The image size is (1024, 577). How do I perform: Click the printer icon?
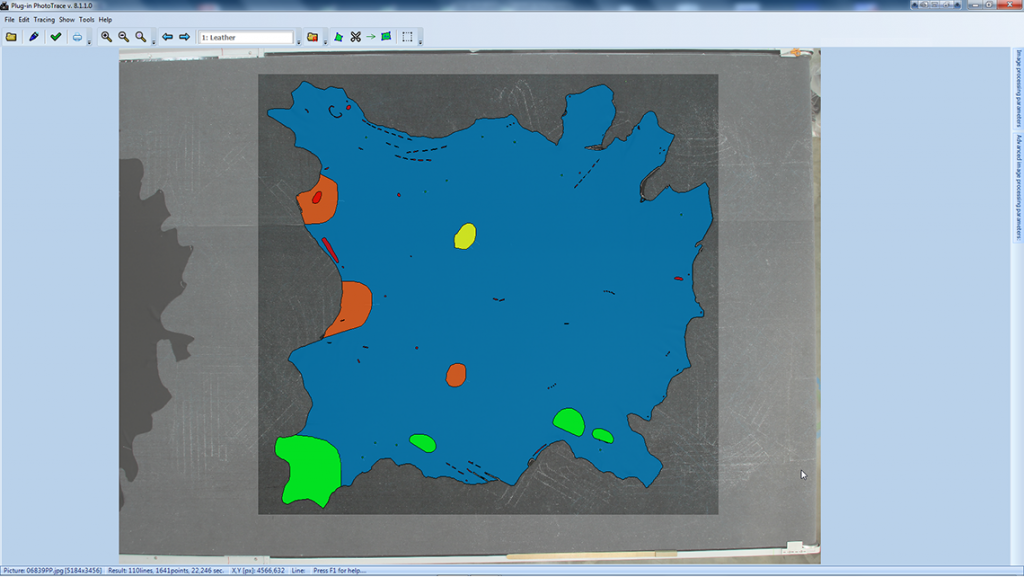click(x=77, y=37)
